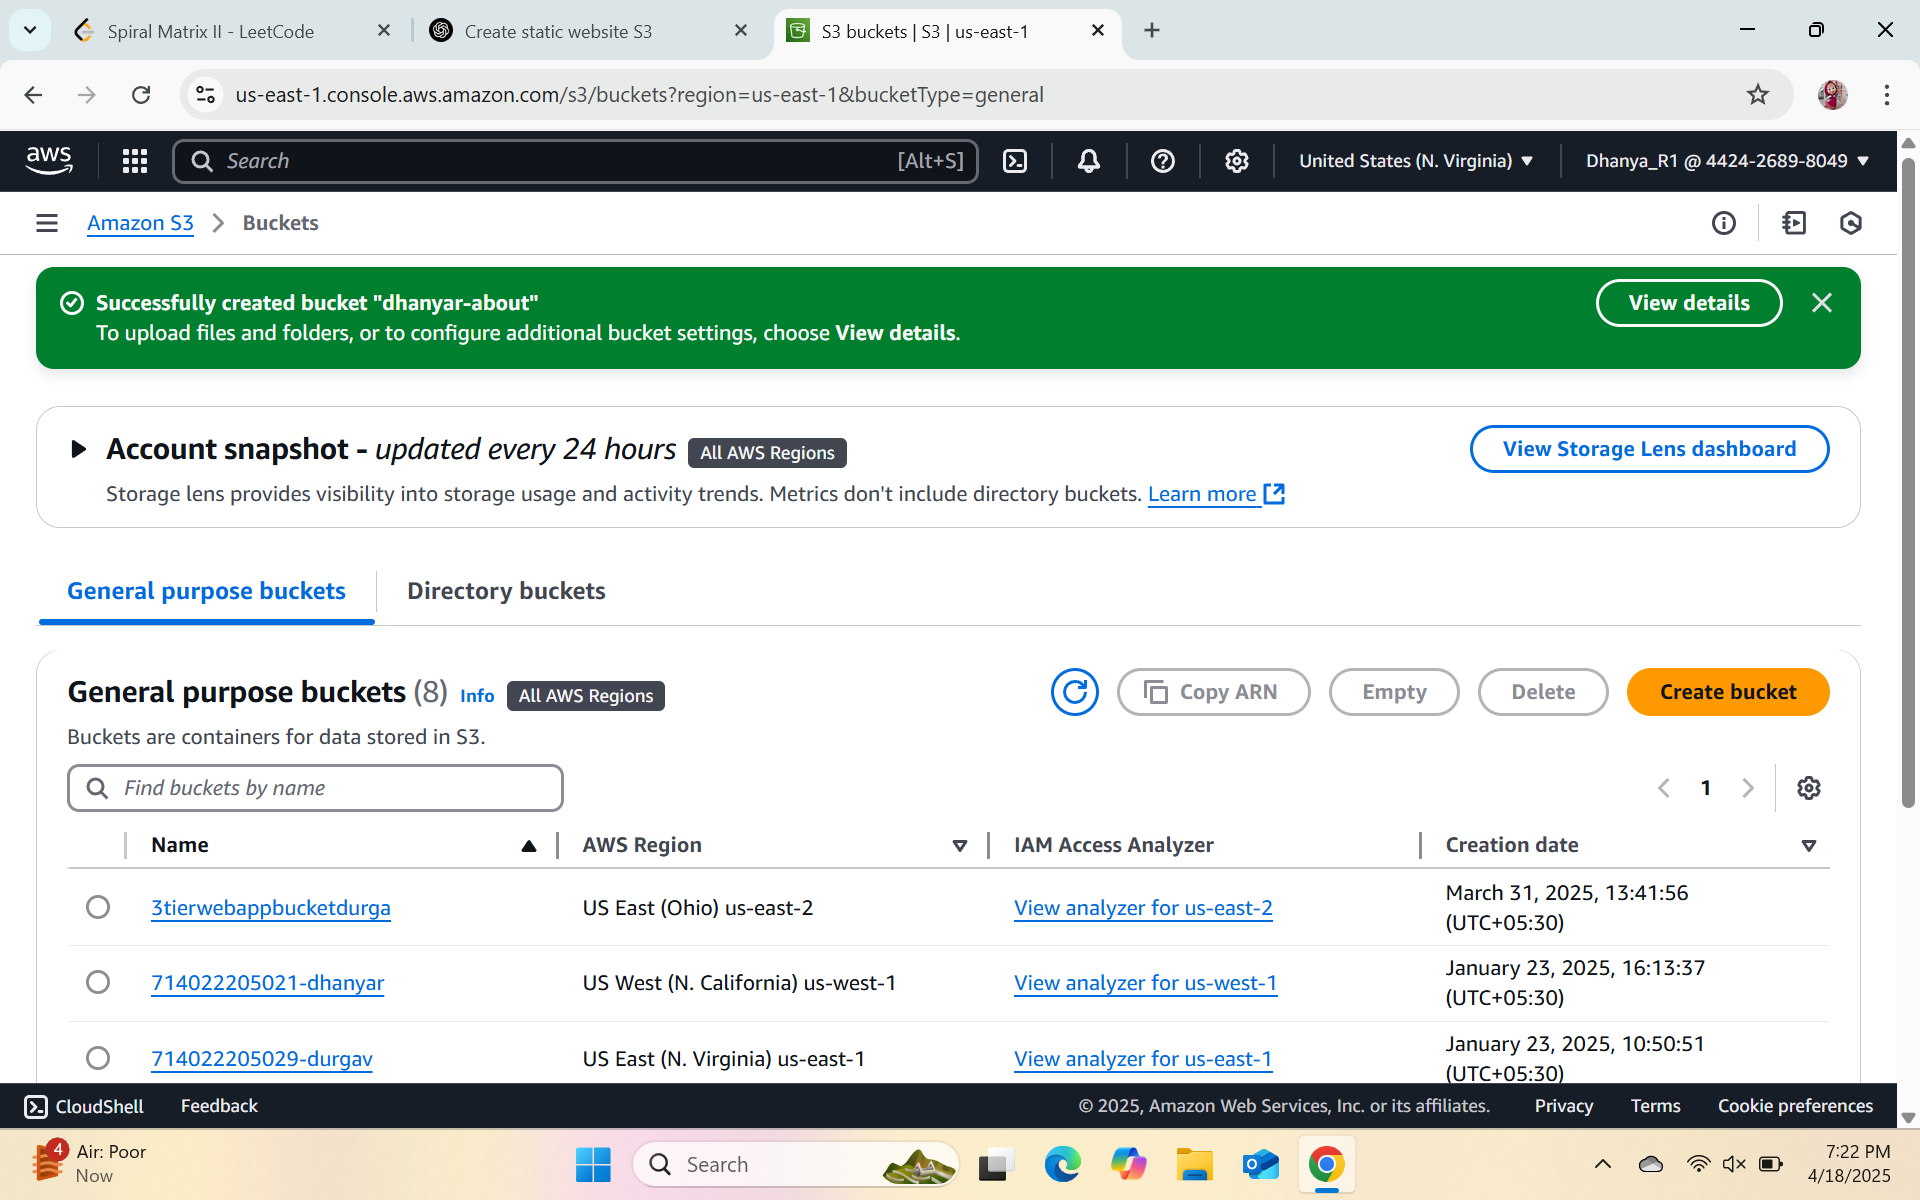Select the 714022205021-dhanyar bucket radio button
Screen dimensions: 1920x1200
pos(98,982)
